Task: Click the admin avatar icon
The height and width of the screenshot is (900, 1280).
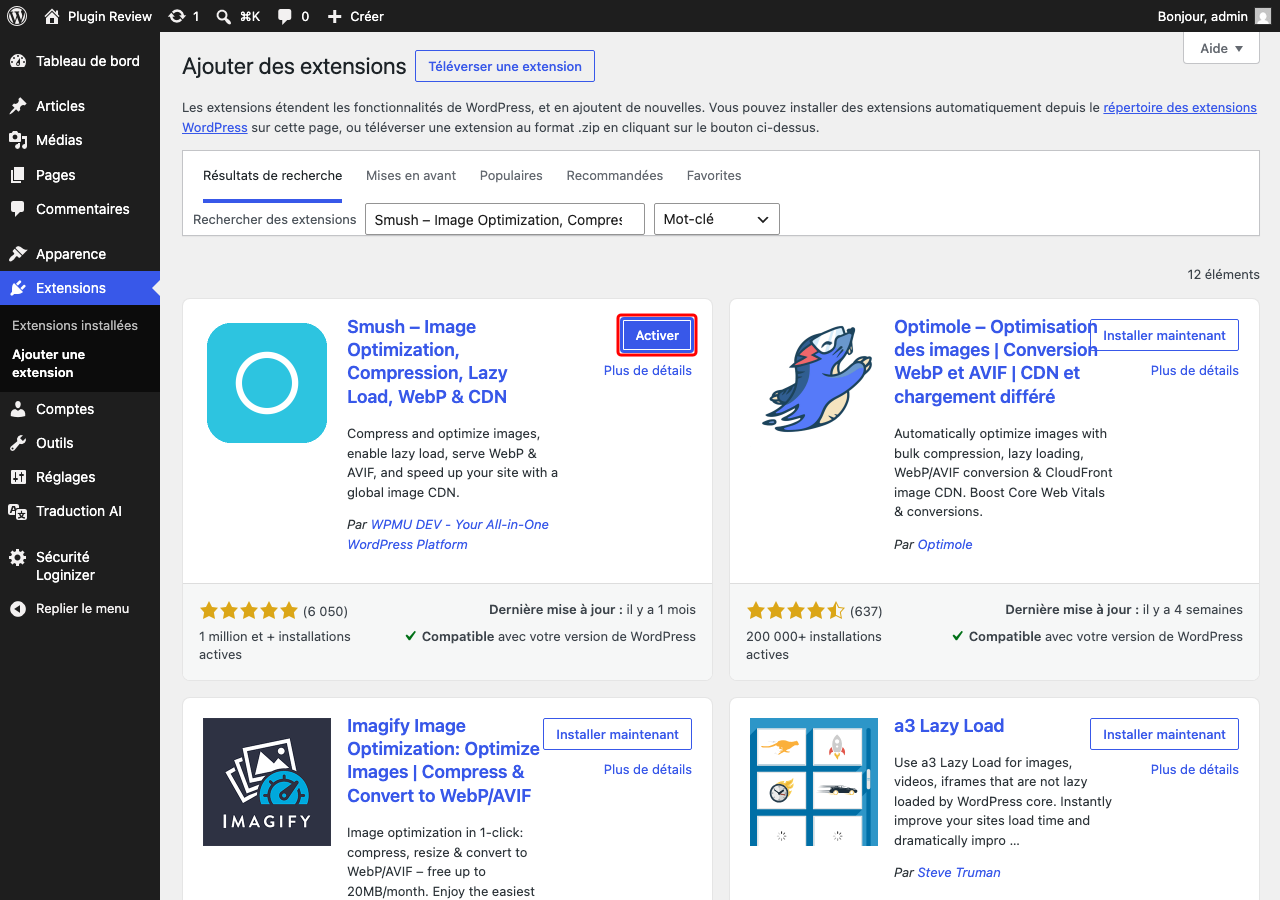Action: pos(1263,16)
